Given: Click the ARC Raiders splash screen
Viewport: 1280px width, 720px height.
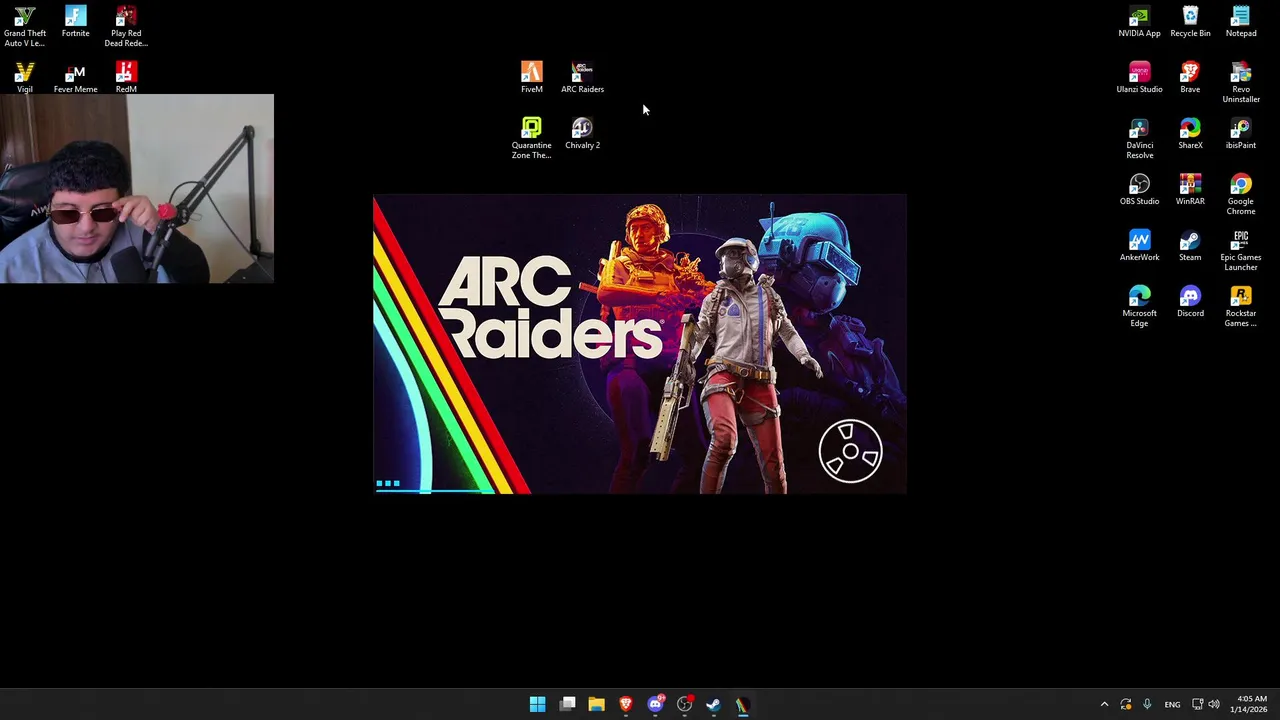Looking at the screenshot, I should 640,345.
